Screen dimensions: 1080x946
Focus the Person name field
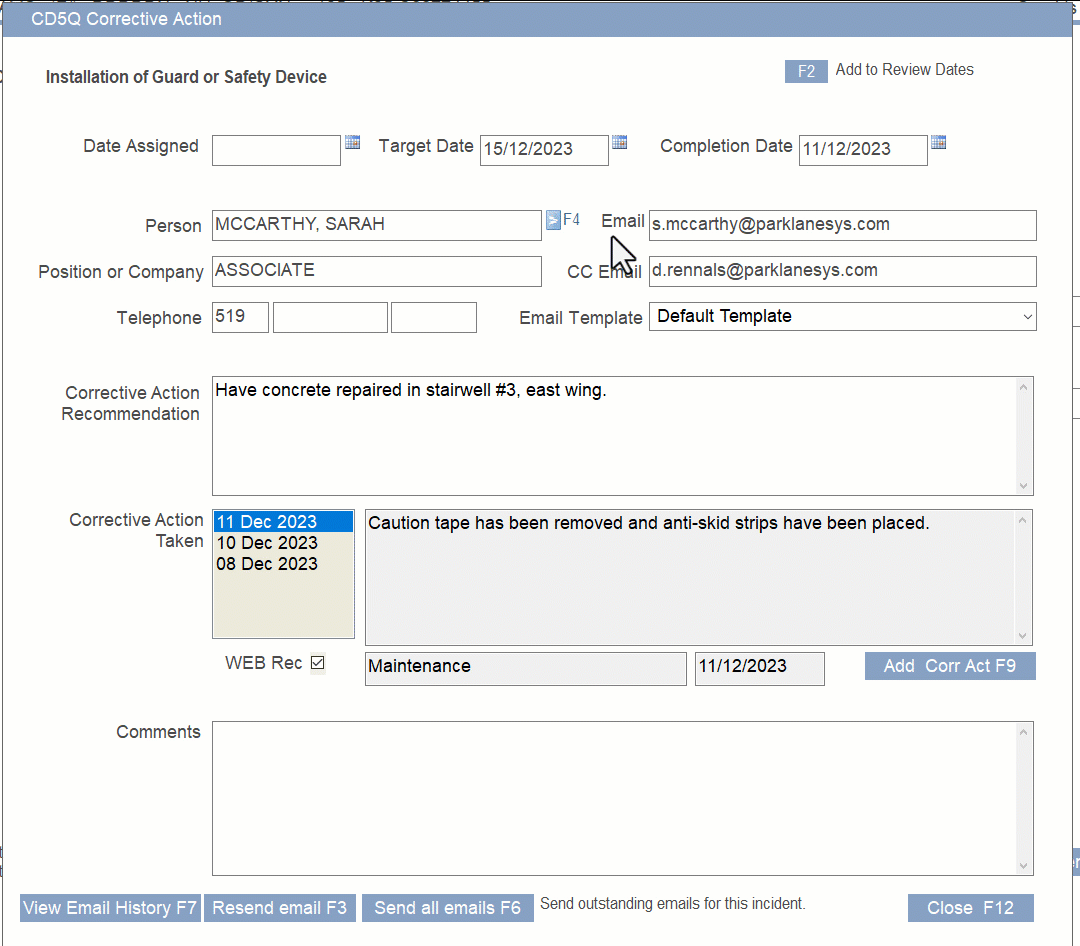click(376, 225)
